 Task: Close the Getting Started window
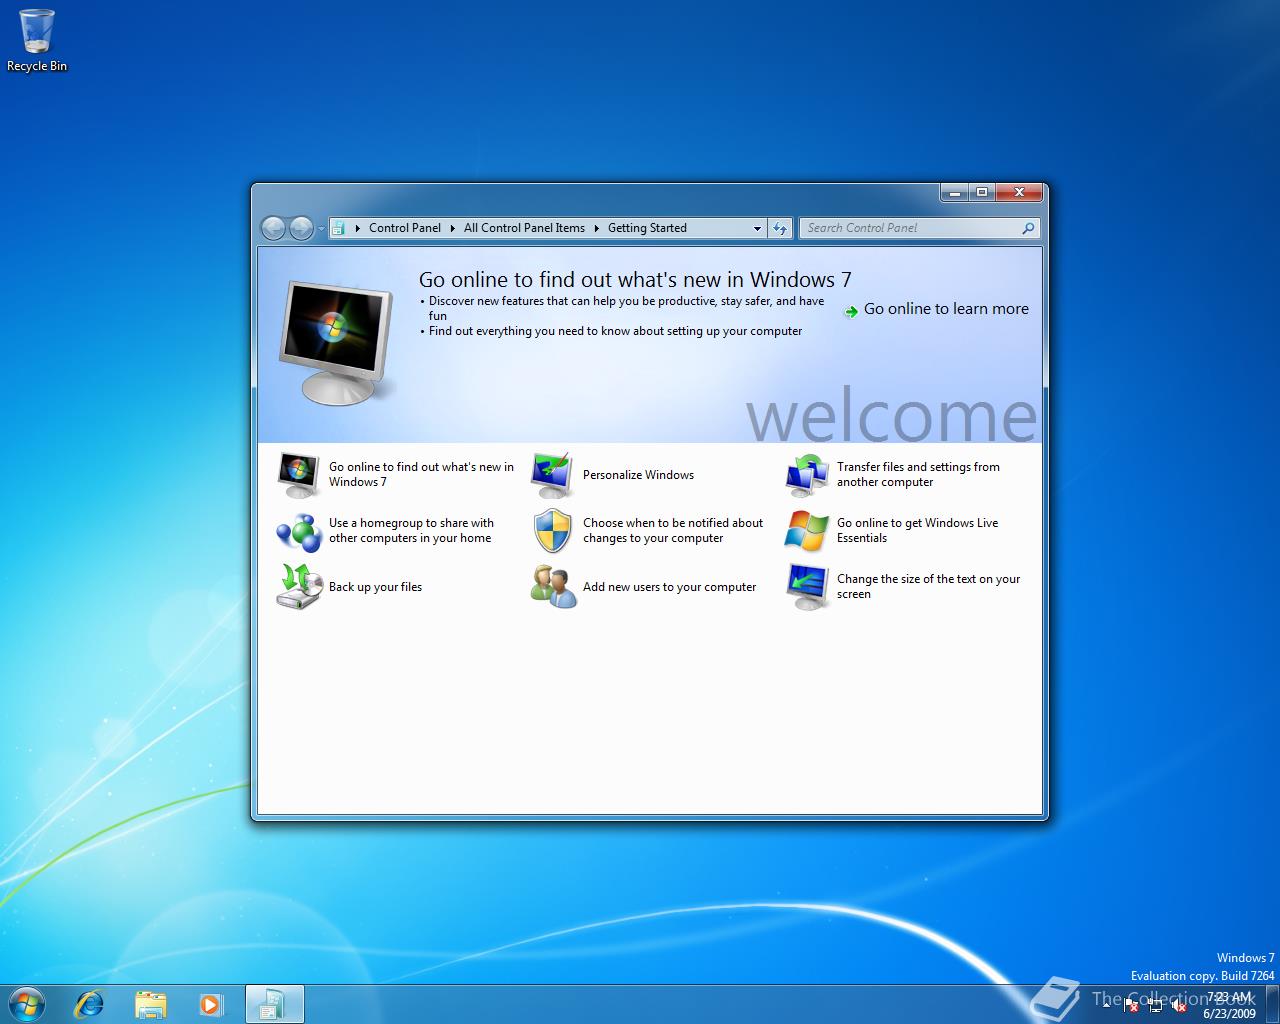(1019, 192)
